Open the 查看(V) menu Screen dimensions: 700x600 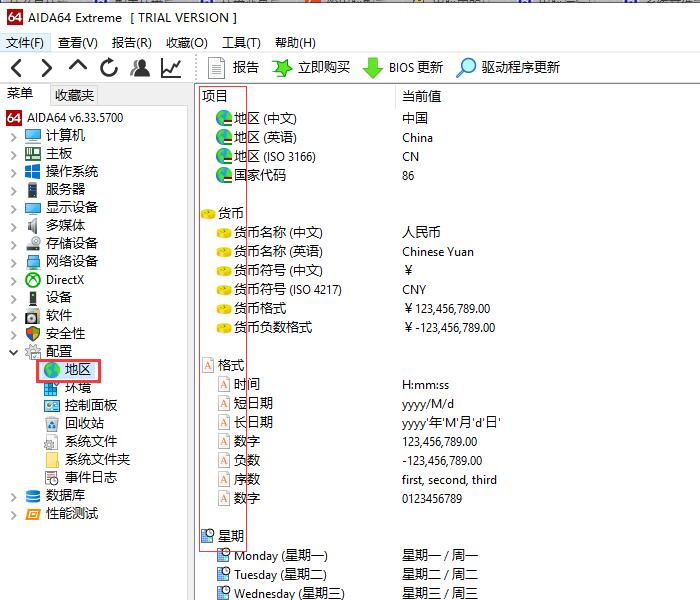click(78, 43)
